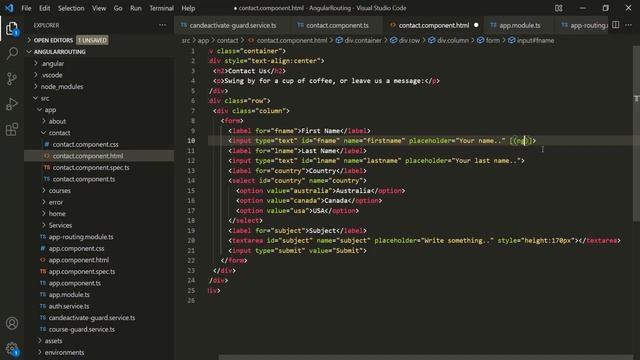Open Terminal menu
Screen dimensions: 640x360
coord(161,8)
